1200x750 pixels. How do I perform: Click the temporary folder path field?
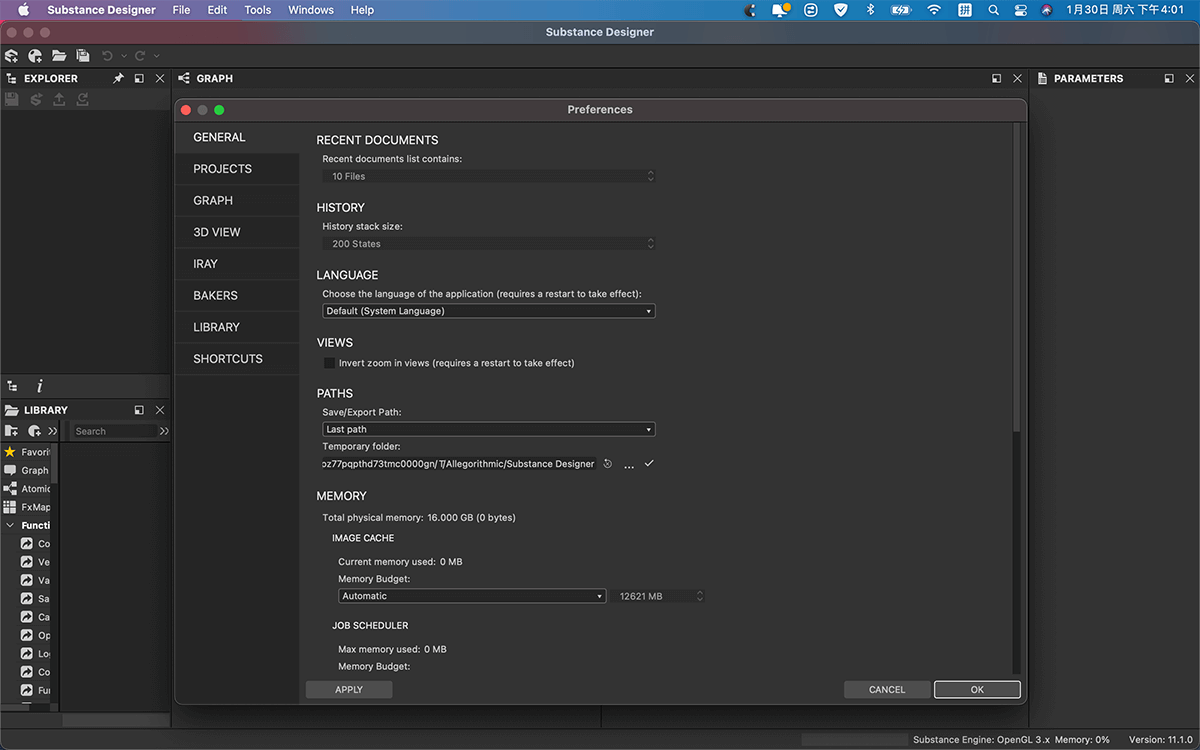point(459,464)
